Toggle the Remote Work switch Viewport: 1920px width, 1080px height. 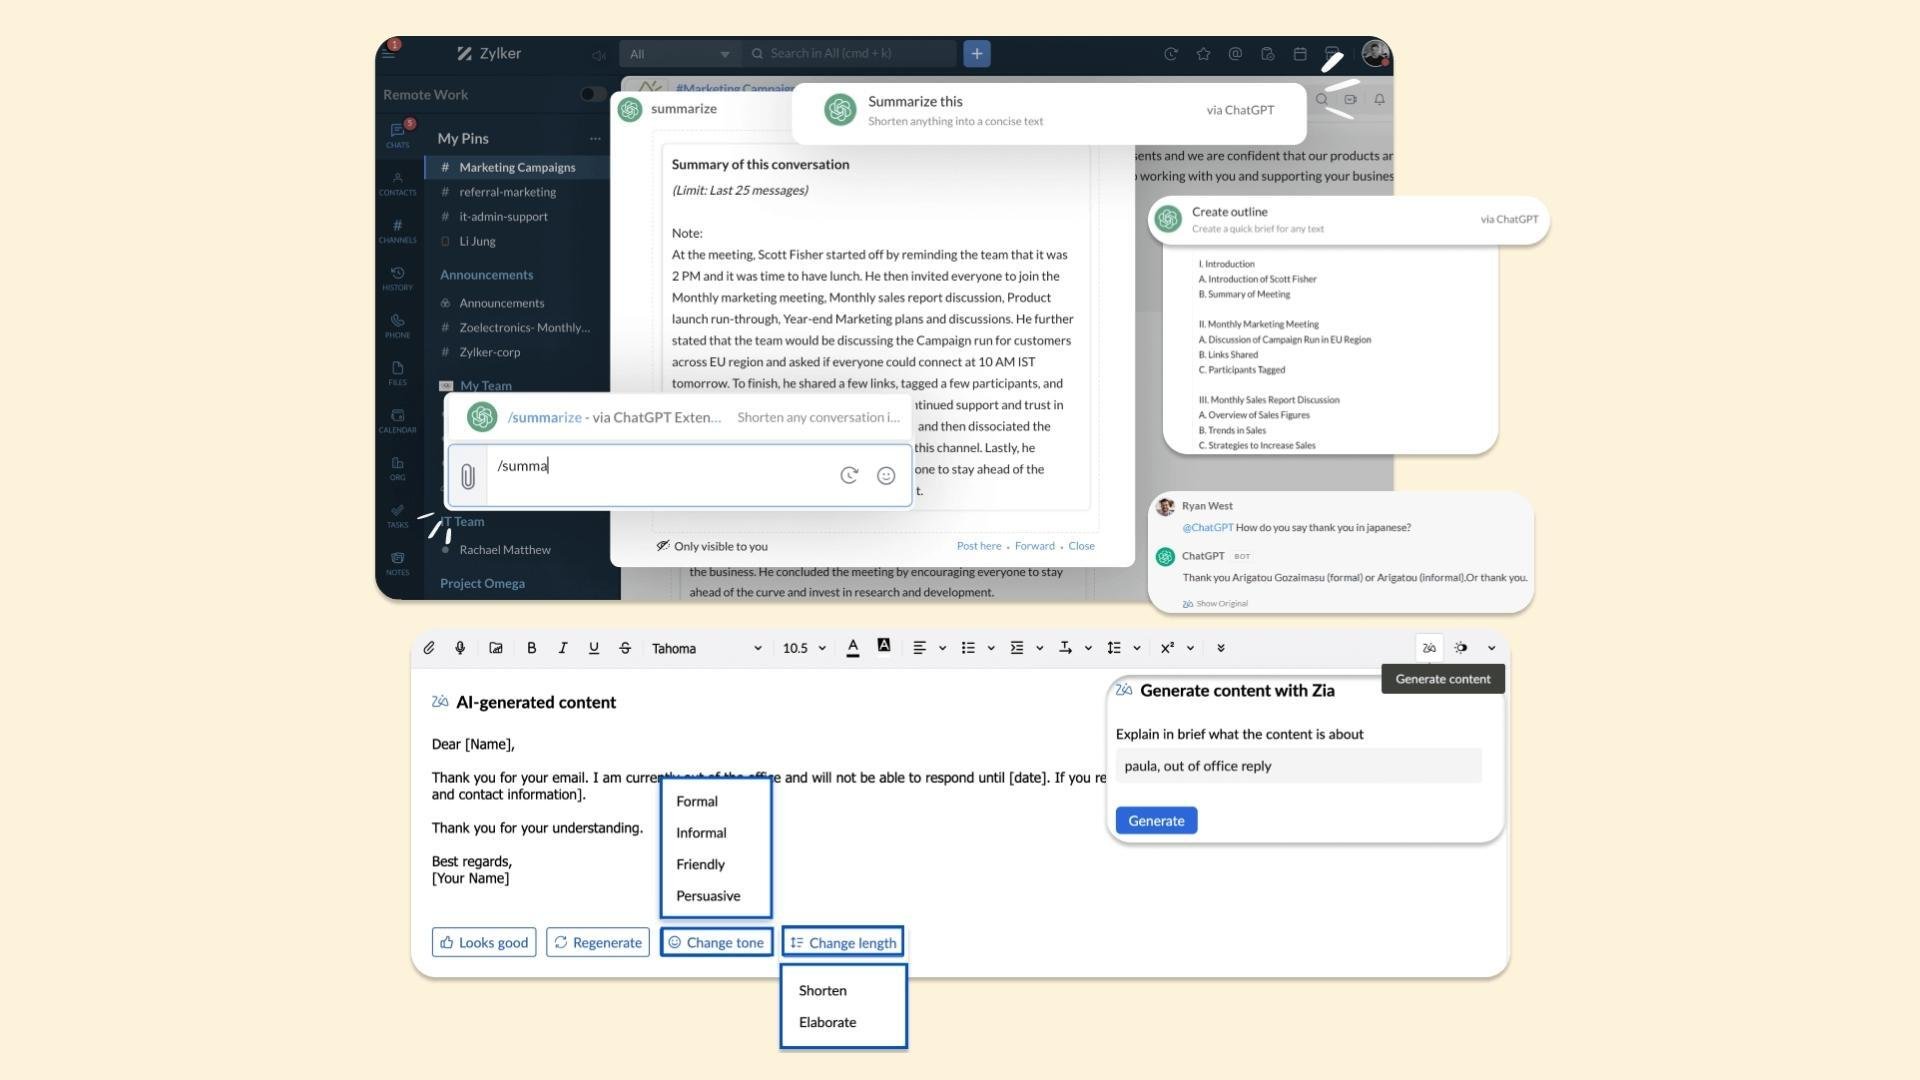[x=592, y=94]
